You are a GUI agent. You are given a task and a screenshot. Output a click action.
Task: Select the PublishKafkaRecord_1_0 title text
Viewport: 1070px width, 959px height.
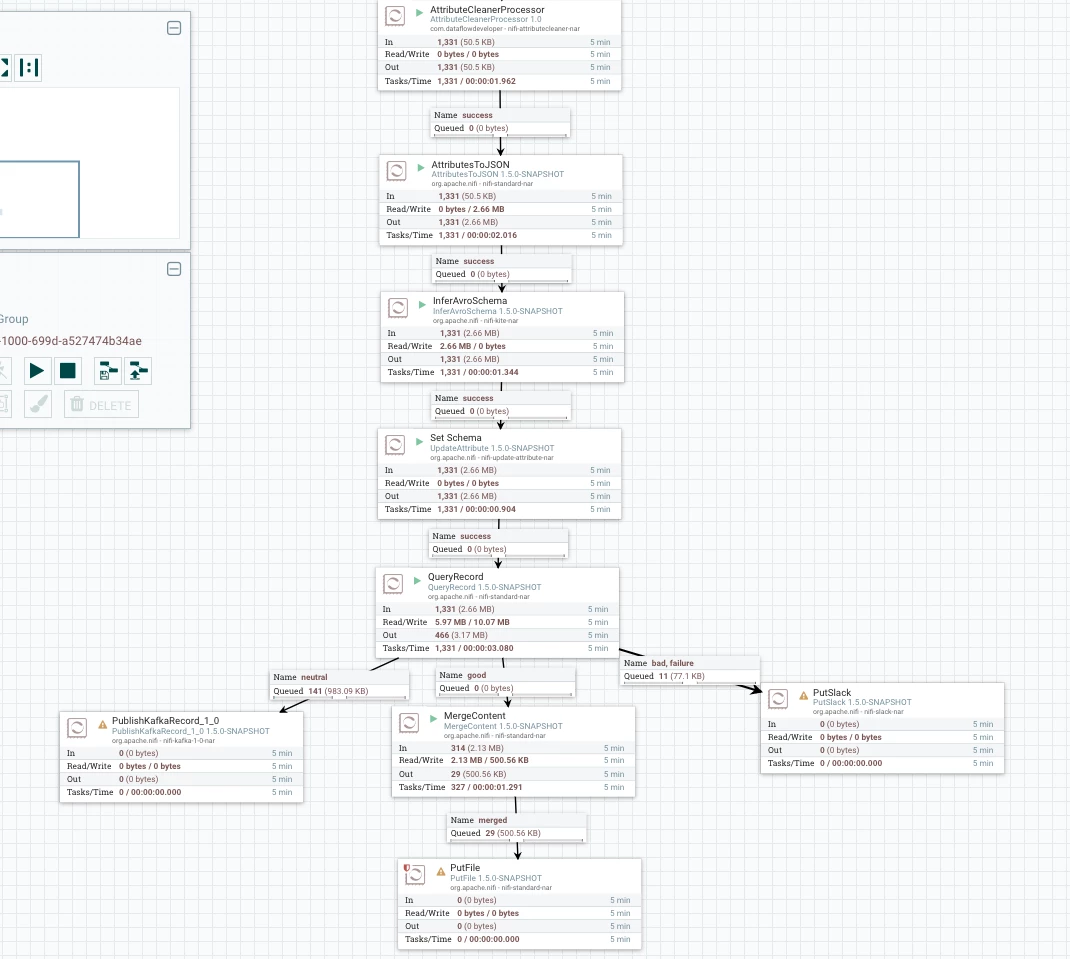[165, 720]
